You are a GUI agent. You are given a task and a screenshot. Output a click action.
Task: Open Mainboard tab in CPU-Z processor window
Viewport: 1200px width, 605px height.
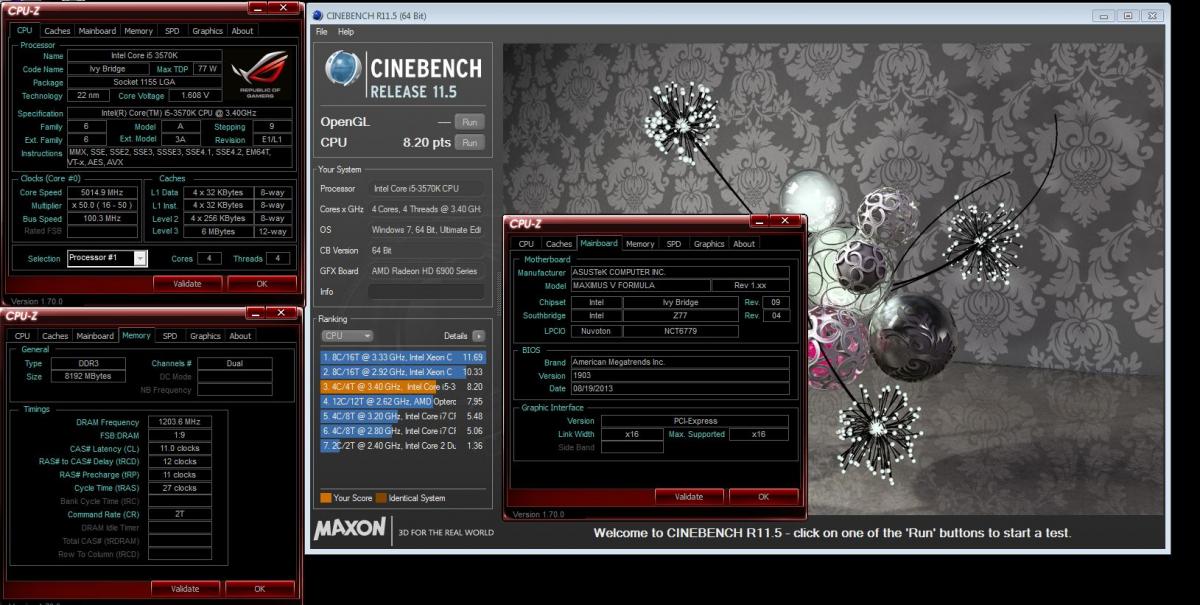pos(97,31)
